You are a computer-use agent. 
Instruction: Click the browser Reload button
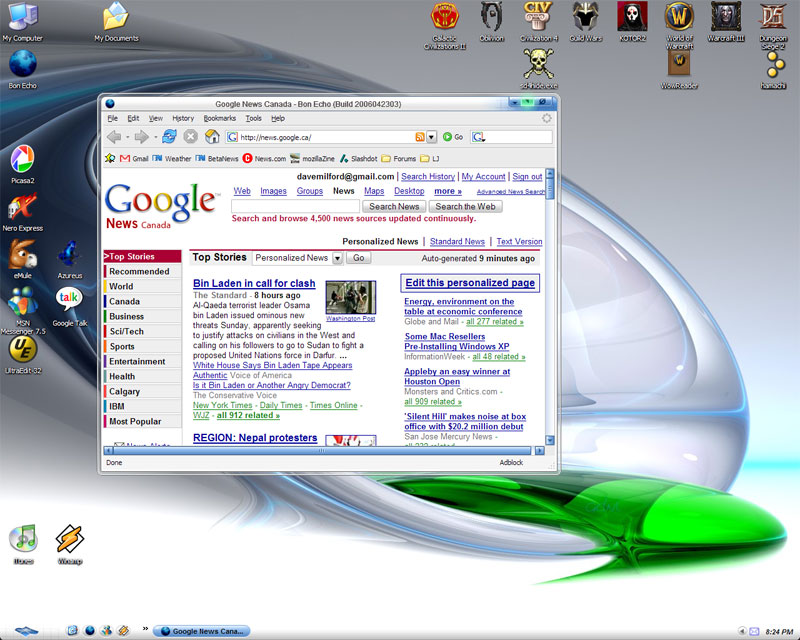(169, 136)
